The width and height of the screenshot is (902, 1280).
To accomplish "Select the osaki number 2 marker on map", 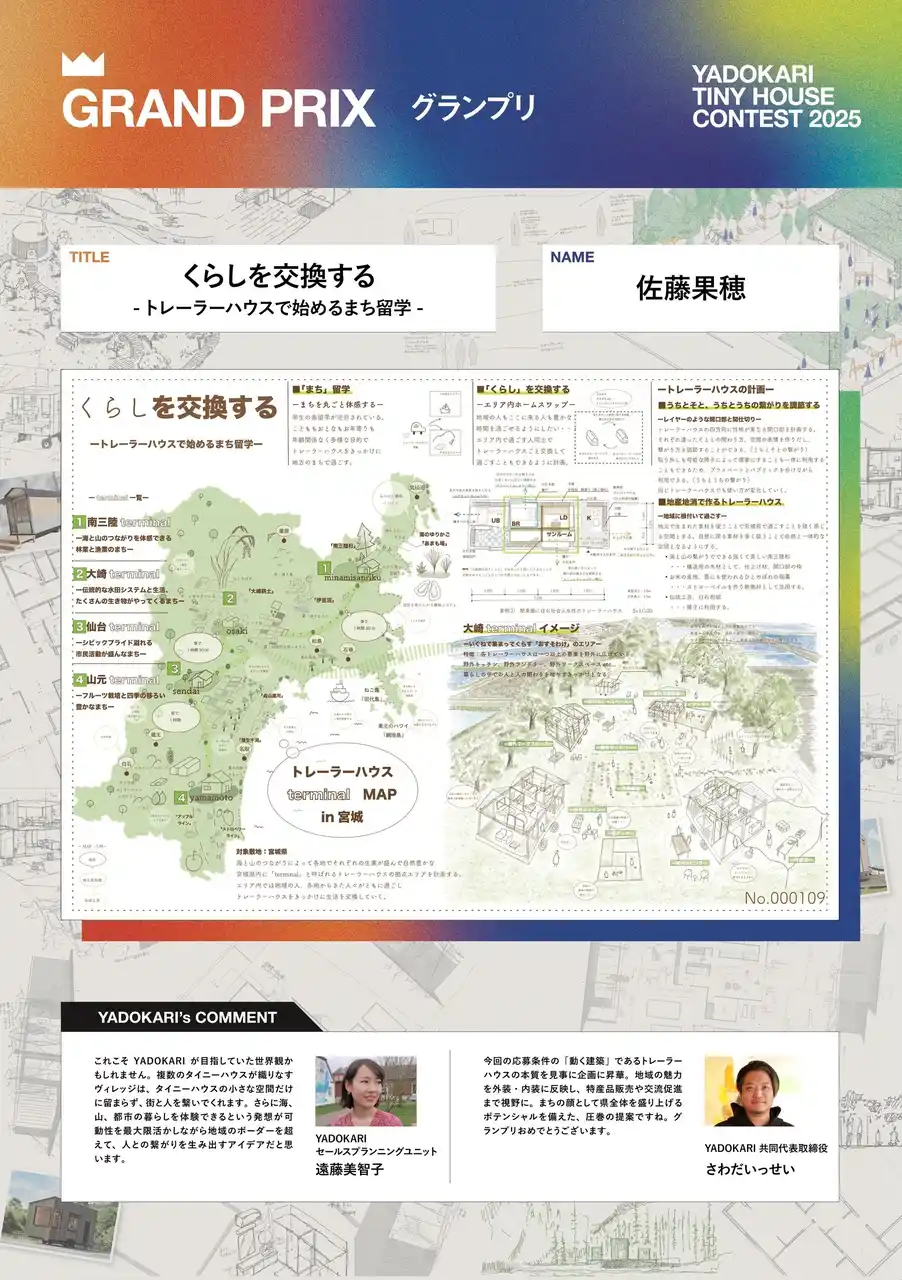I will pos(229,599).
